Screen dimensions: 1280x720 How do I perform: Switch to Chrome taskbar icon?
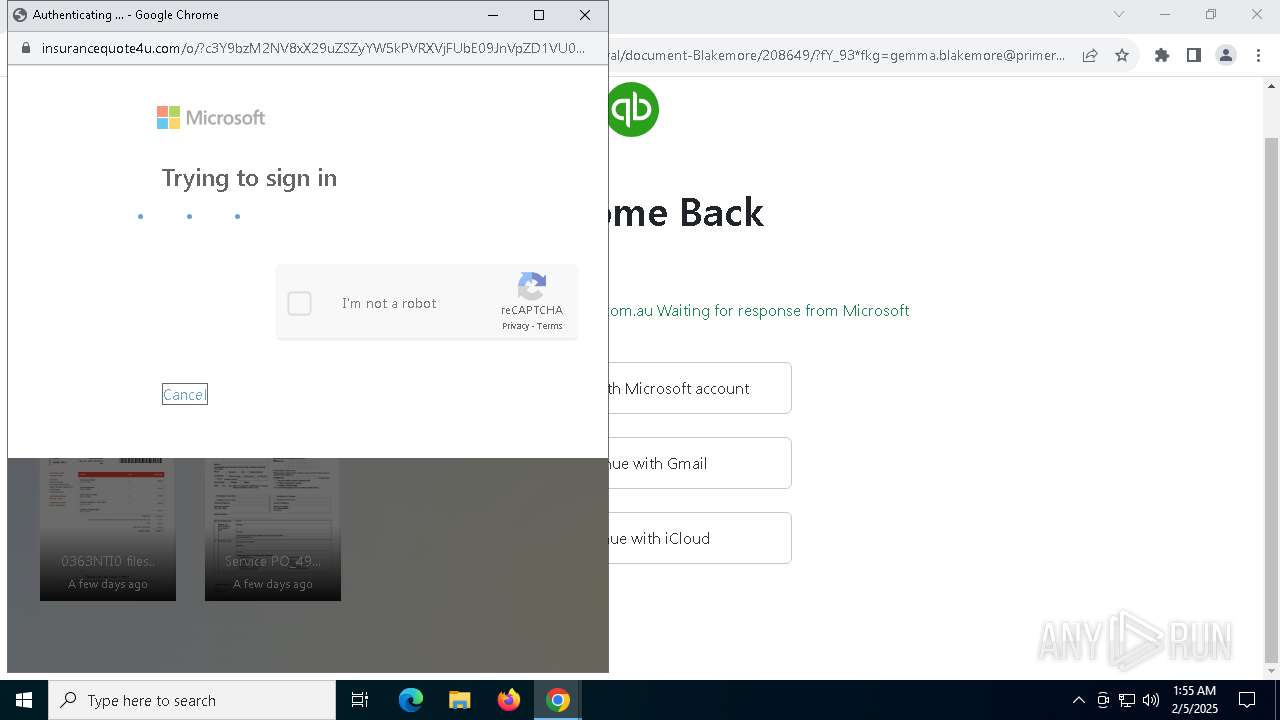coord(558,700)
